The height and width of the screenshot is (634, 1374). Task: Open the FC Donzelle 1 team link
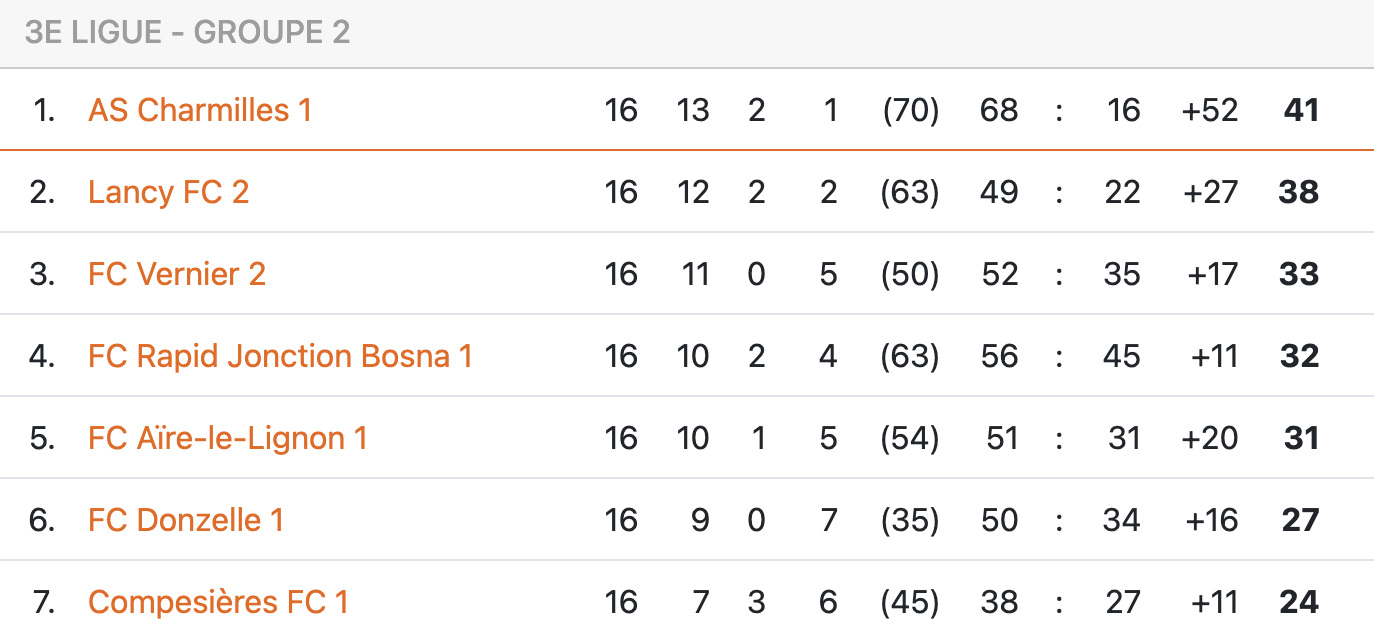click(x=186, y=520)
